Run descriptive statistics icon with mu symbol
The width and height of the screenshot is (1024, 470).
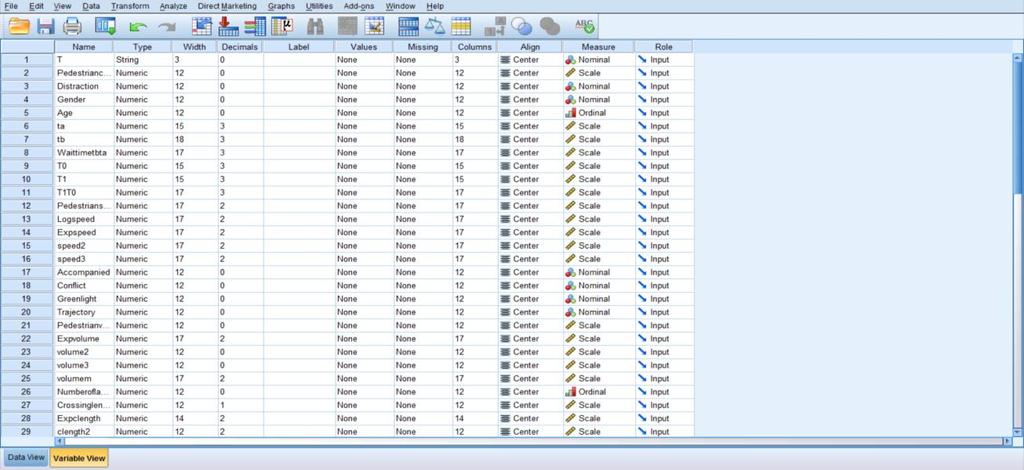(282, 26)
